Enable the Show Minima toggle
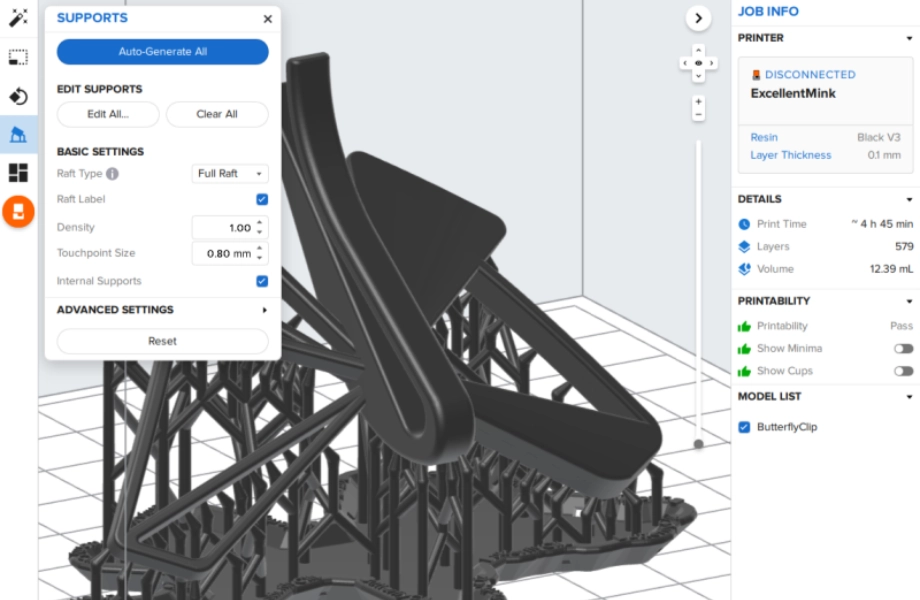920x600 pixels. tap(903, 349)
